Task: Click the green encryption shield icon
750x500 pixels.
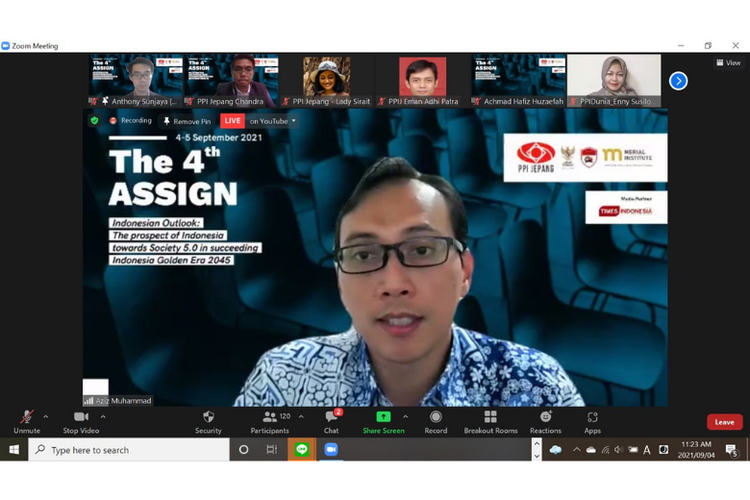Action: [95, 121]
